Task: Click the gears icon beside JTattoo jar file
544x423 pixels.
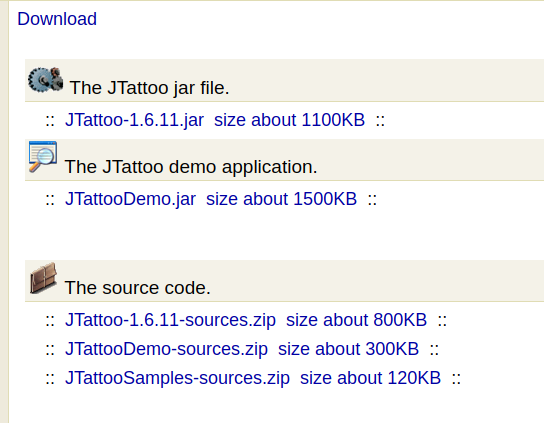Action: coord(45,80)
